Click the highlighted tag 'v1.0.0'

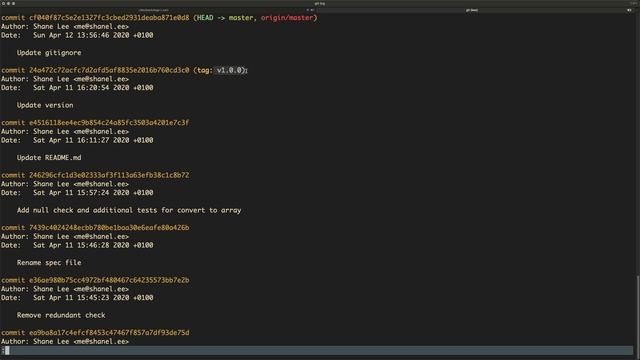click(229, 70)
